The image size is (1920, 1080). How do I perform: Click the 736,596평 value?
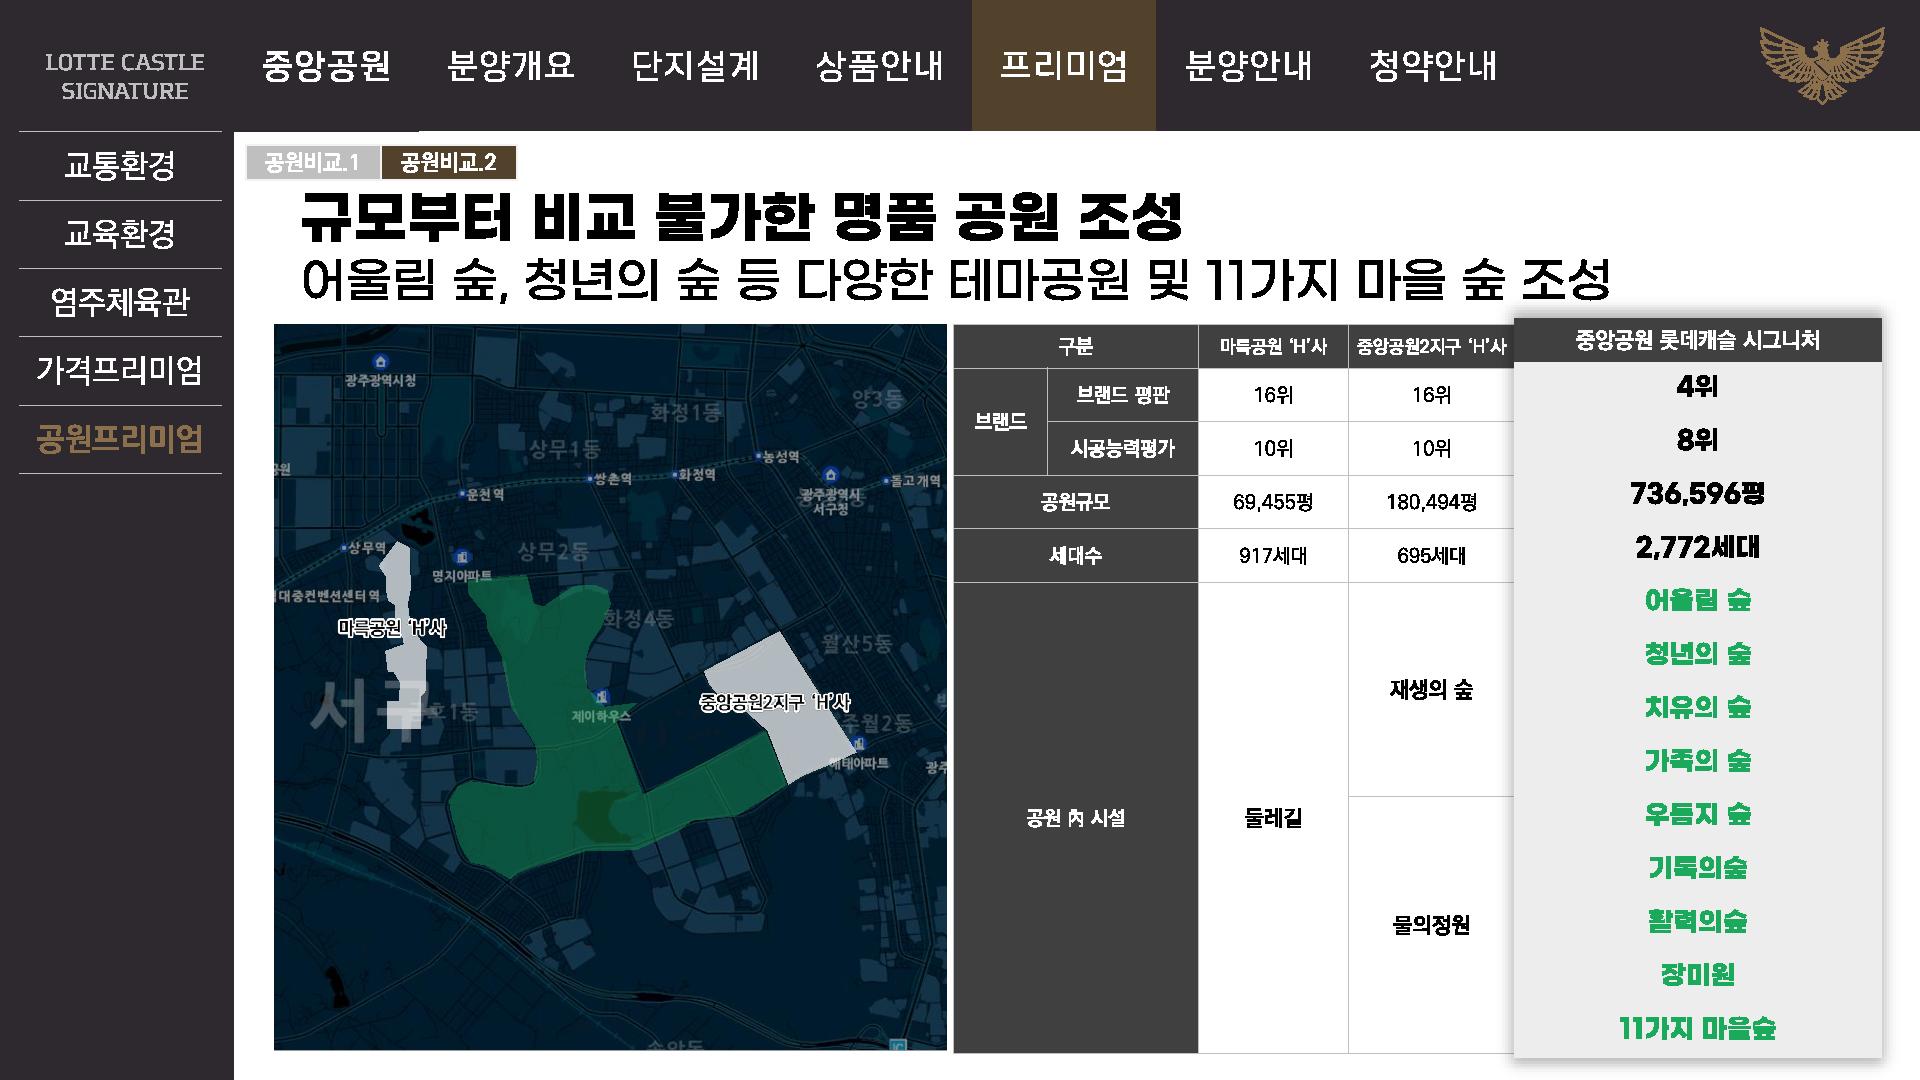pos(1698,494)
